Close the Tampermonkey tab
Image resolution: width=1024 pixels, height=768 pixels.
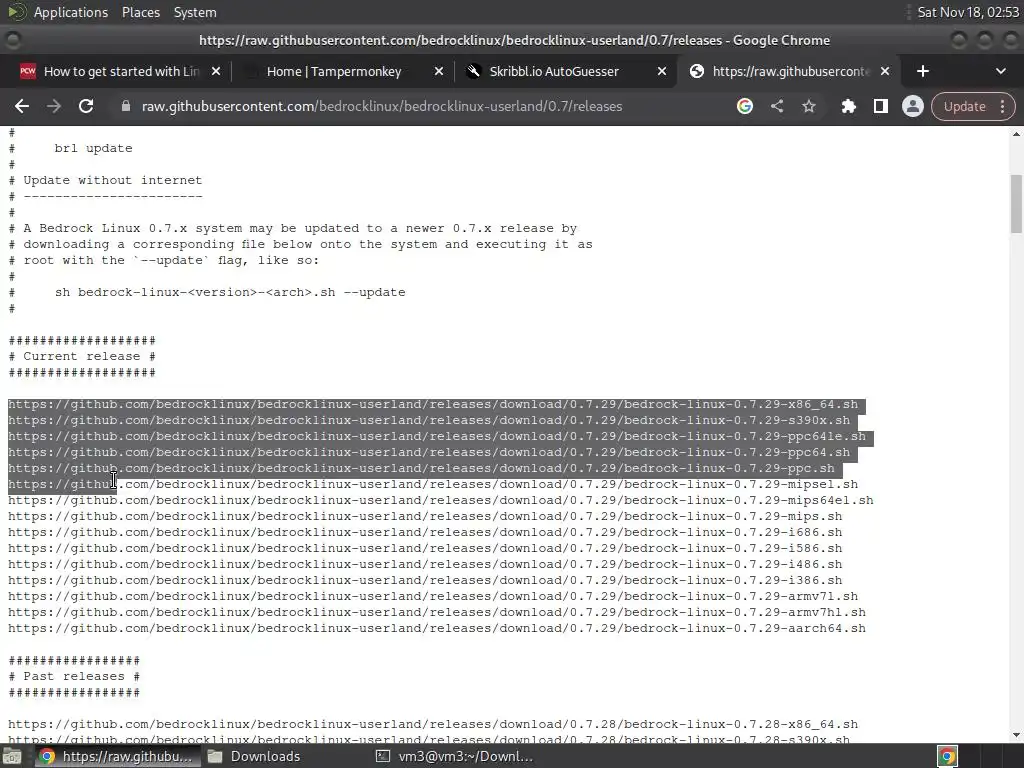[439, 71]
